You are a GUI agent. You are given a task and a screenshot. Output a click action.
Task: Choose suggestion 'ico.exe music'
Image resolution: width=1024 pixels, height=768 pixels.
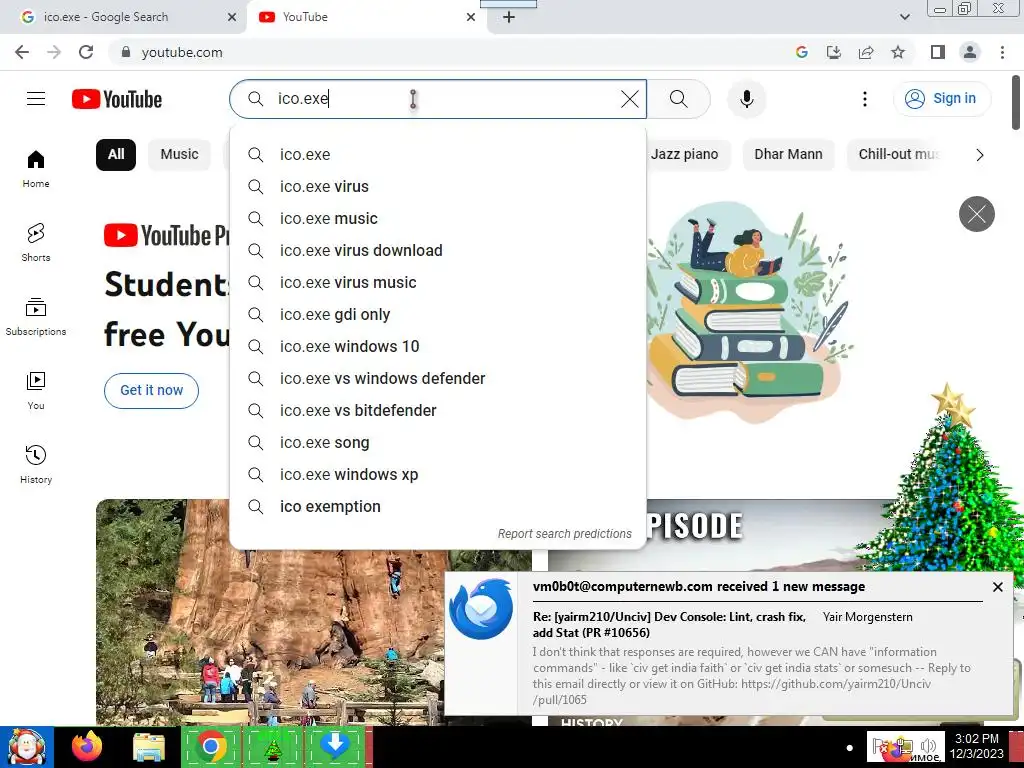click(x=438, y=219)
